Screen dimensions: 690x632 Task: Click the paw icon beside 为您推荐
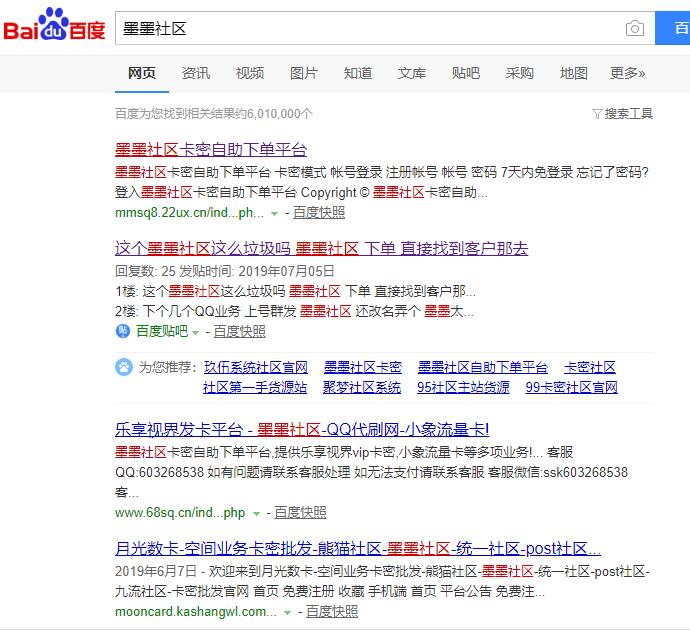click(124, 367)
